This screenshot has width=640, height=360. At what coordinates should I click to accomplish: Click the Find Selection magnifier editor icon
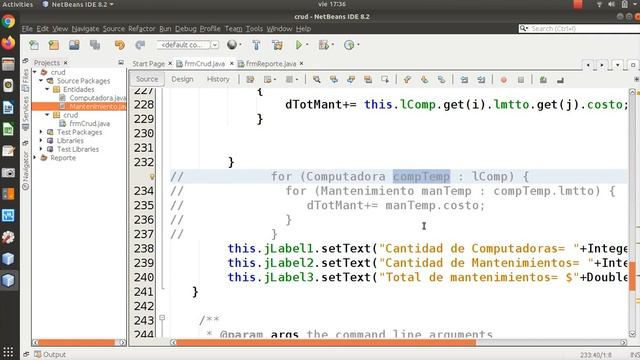316,80
